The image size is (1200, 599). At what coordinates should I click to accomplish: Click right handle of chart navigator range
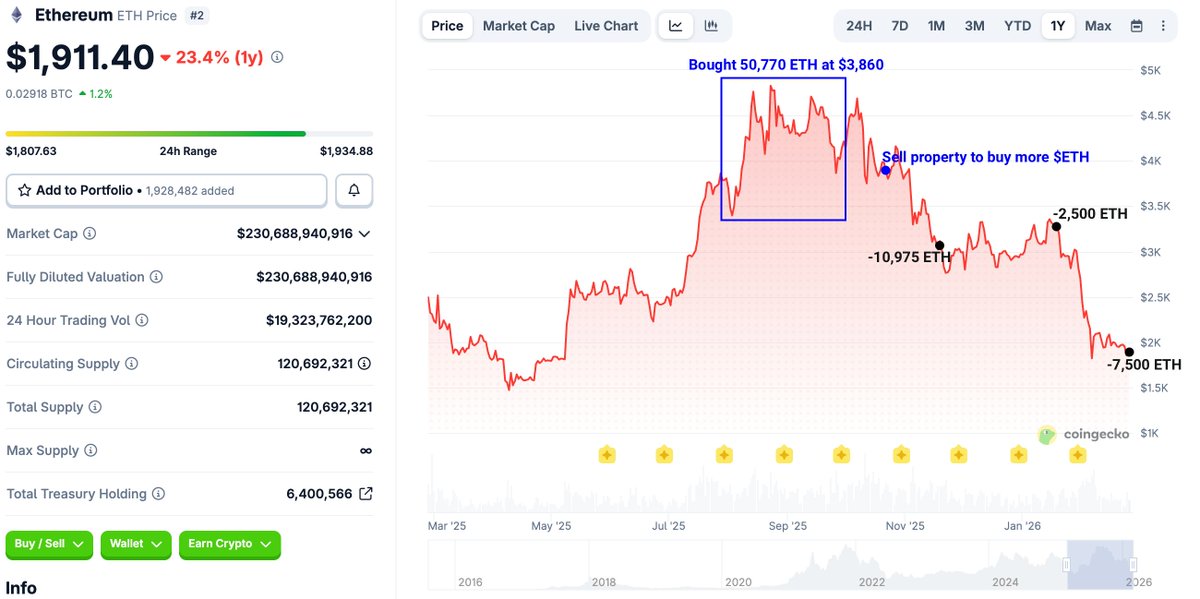1132,565
